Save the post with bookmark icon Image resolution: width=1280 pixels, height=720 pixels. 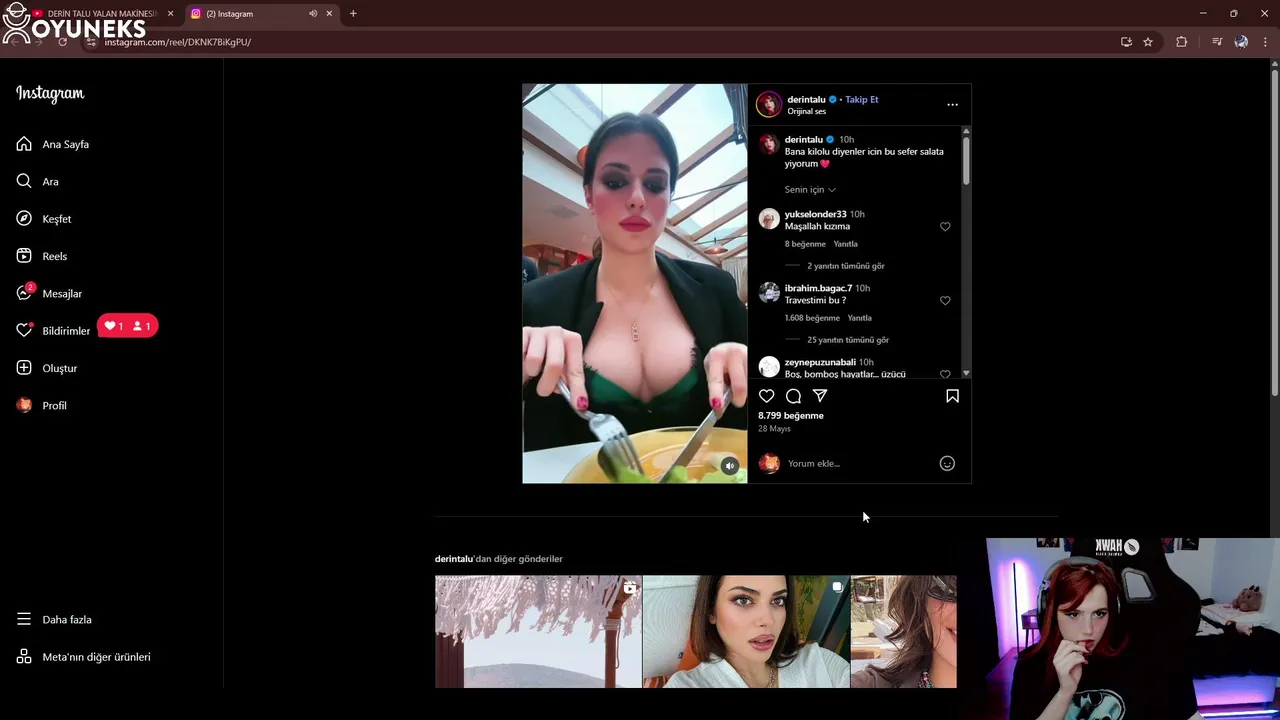click(x=952, y=396)
